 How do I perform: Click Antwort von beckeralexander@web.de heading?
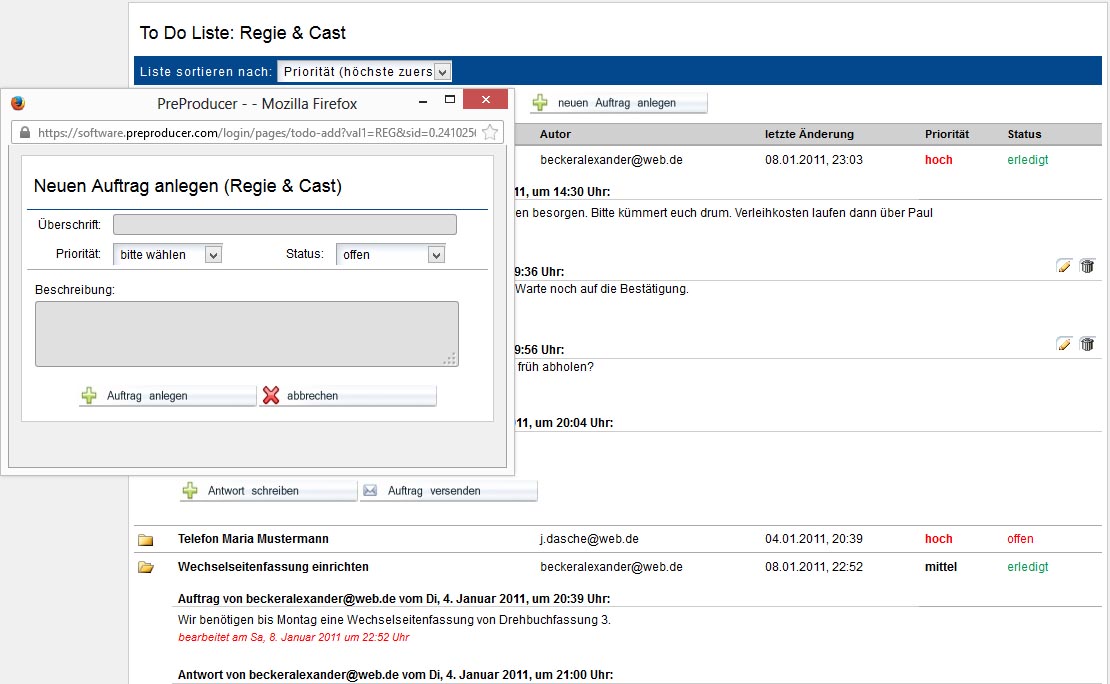click(395, 675)
